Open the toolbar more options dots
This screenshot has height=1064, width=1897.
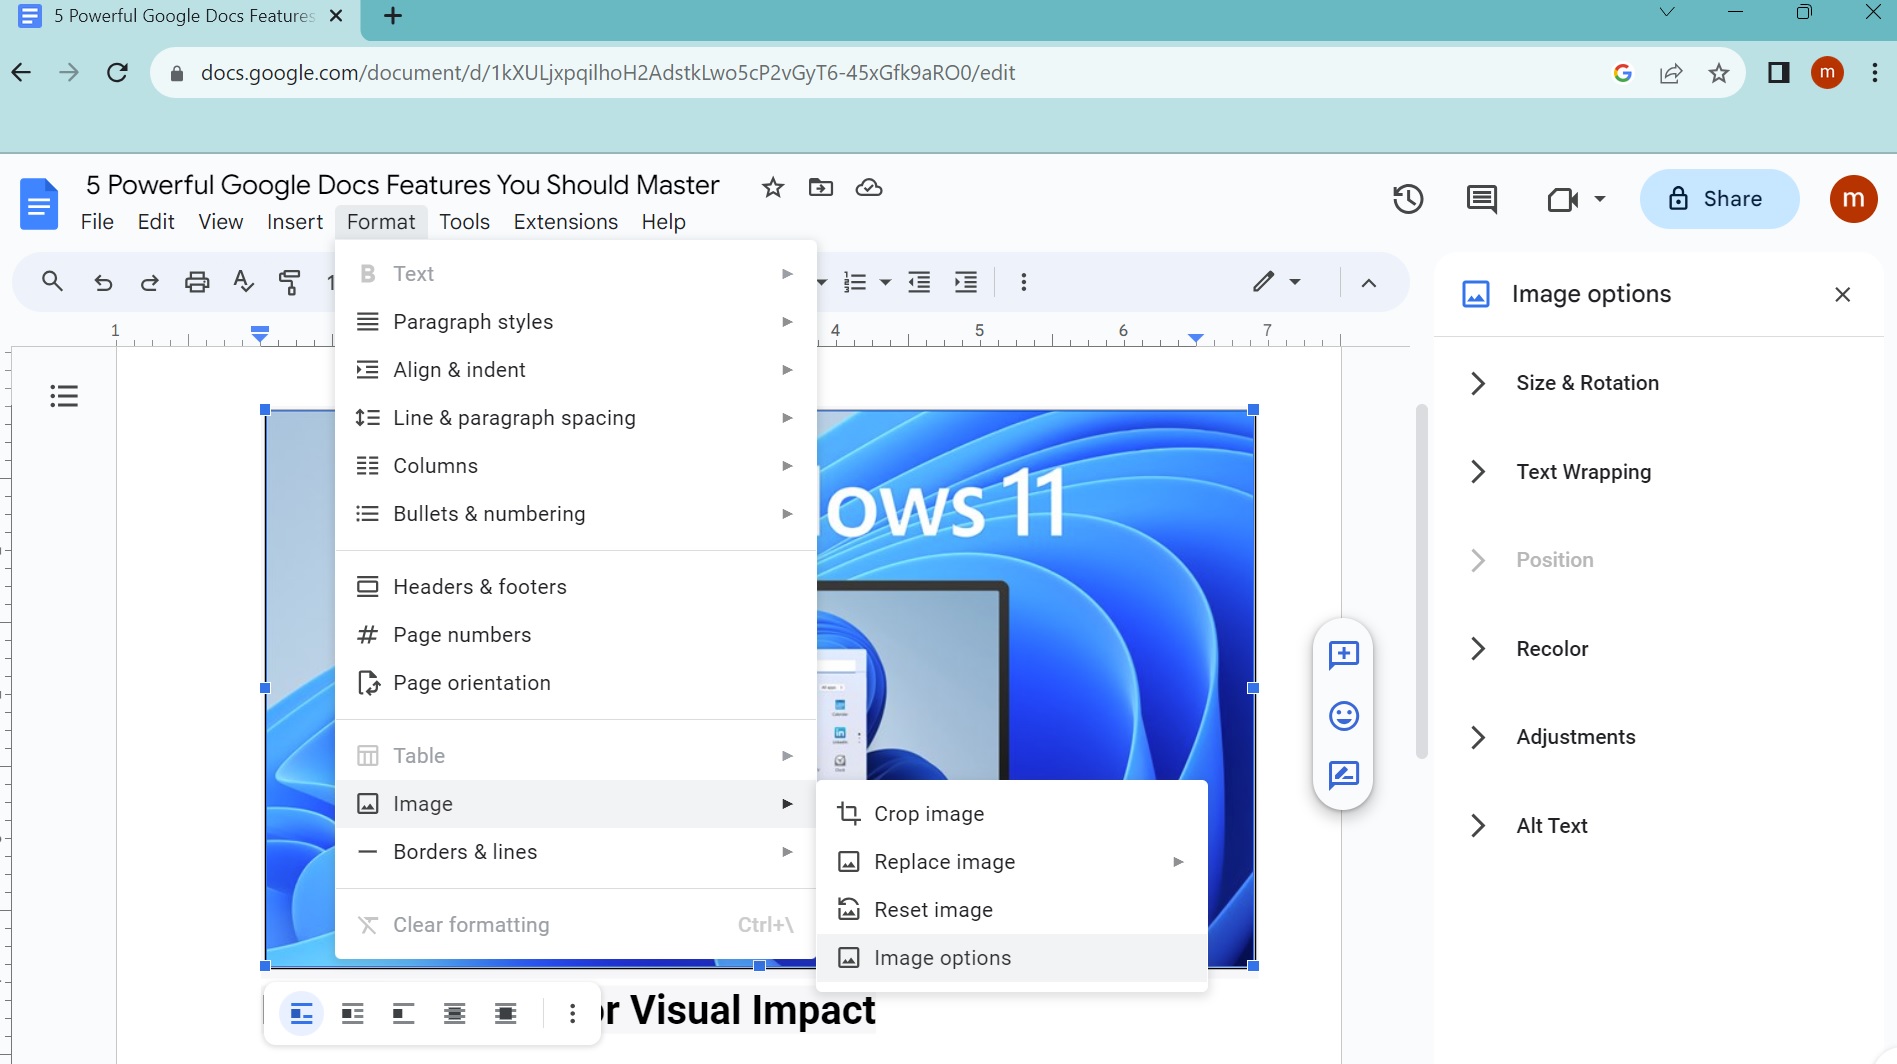1023,282
